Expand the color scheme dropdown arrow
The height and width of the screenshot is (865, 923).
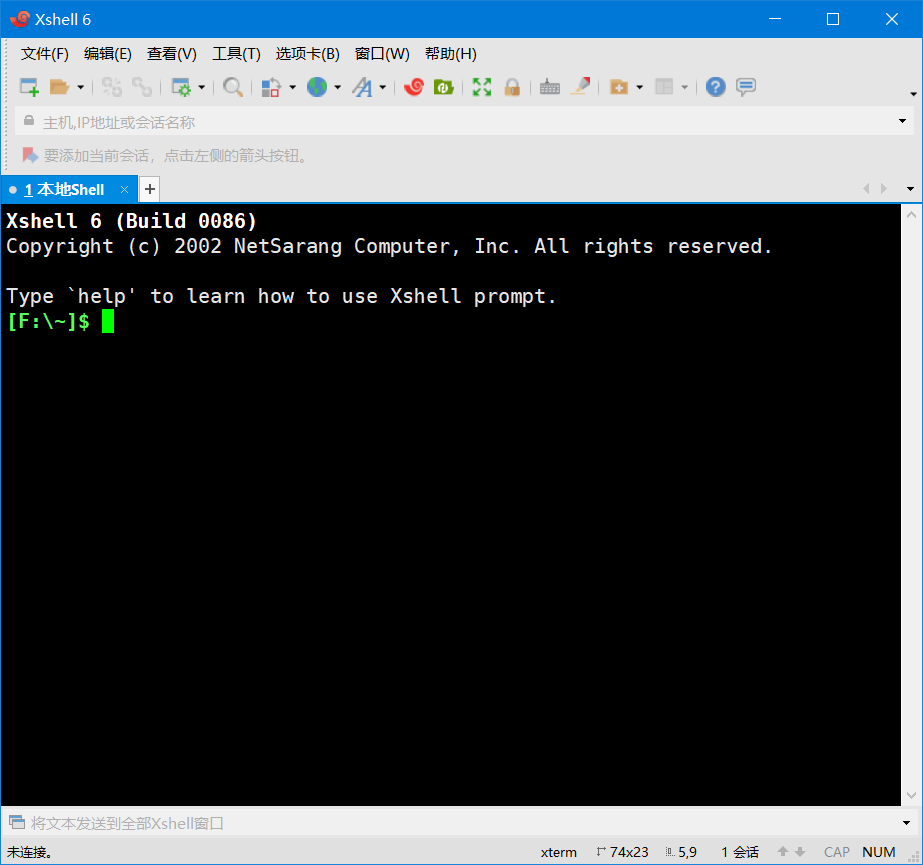point(292,87)
